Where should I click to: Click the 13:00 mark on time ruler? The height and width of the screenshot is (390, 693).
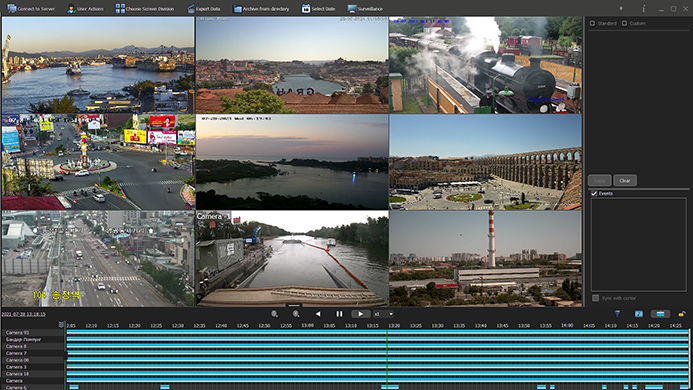point(308,325)
